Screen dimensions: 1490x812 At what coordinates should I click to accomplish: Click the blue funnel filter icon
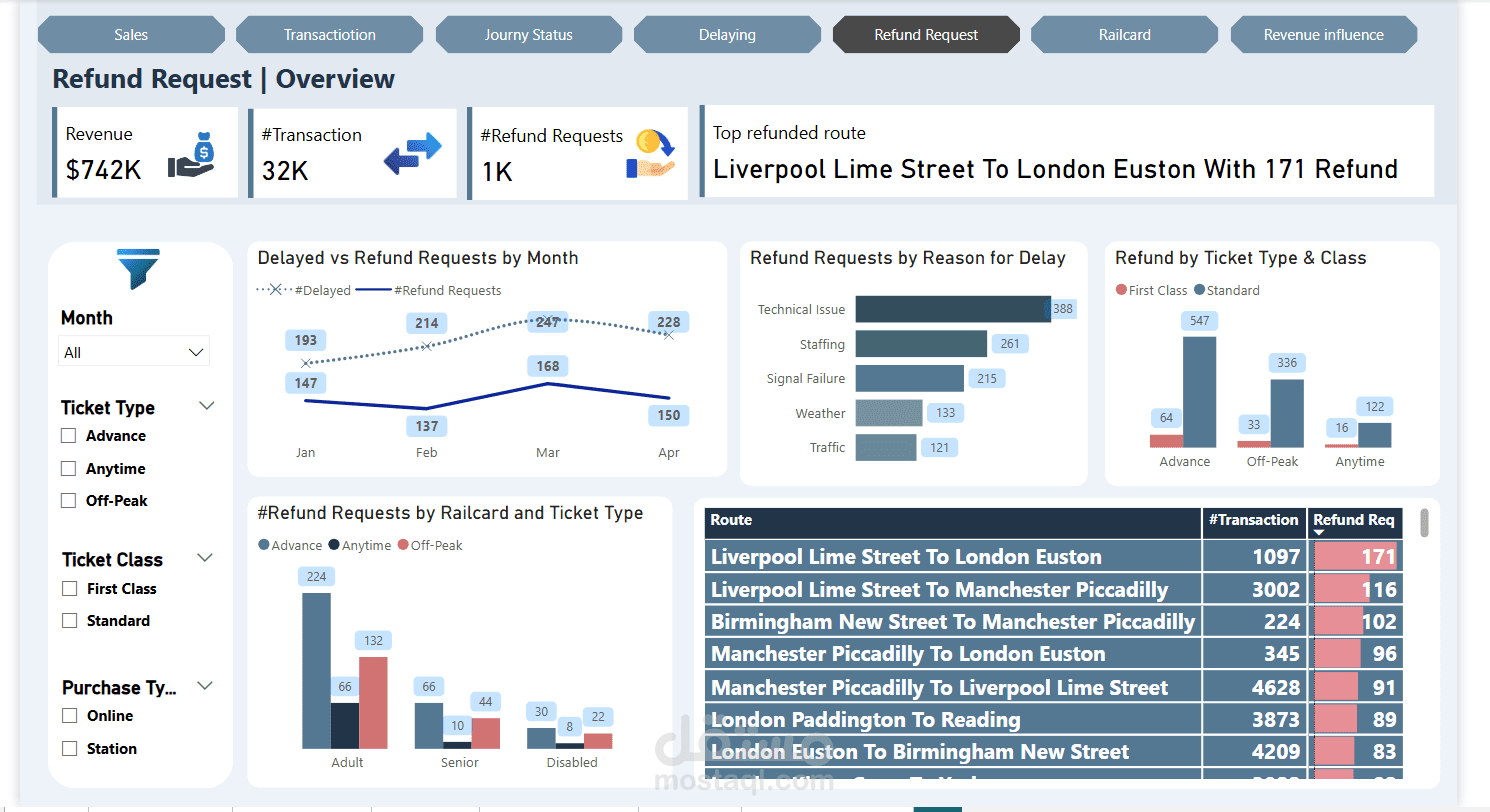pos(138,269)
